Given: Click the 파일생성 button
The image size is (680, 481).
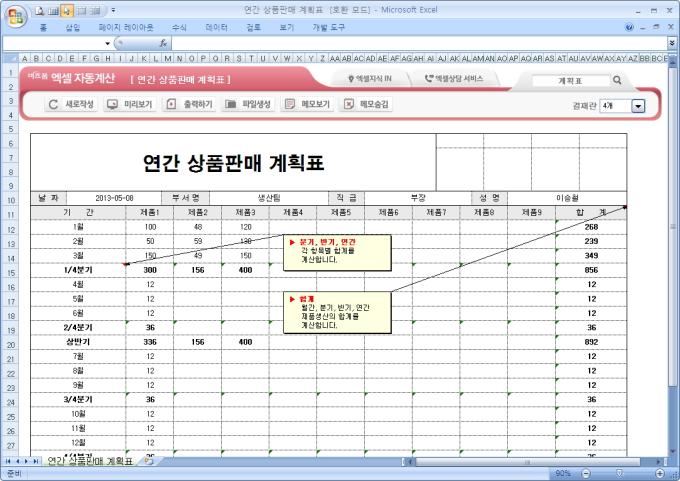Looking at the screenshot, I should coord(248,105).
